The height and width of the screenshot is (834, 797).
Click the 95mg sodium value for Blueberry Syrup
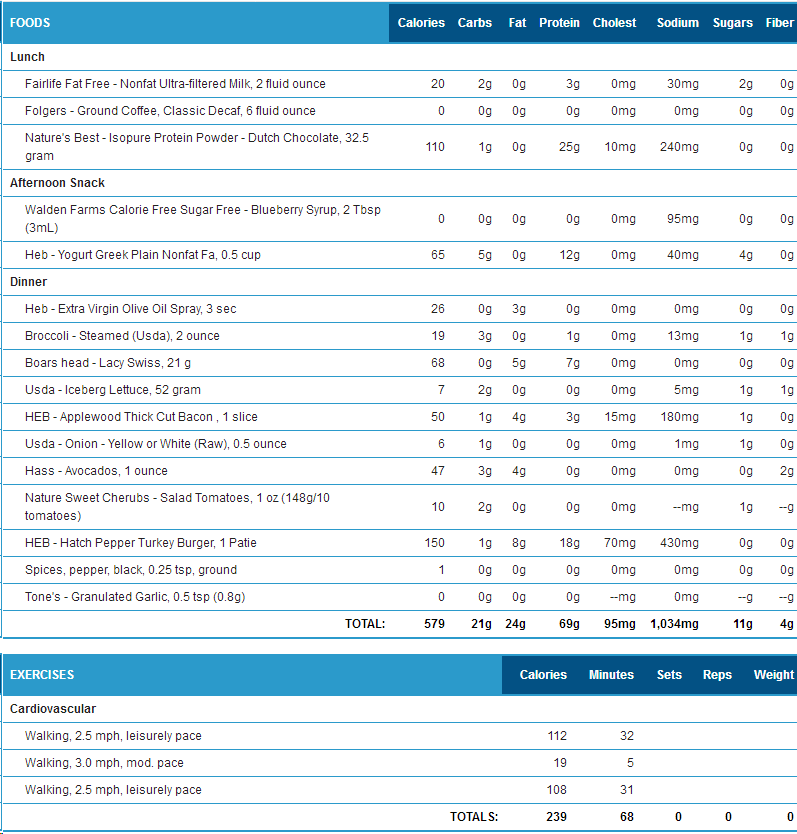[x=683, y=219]
